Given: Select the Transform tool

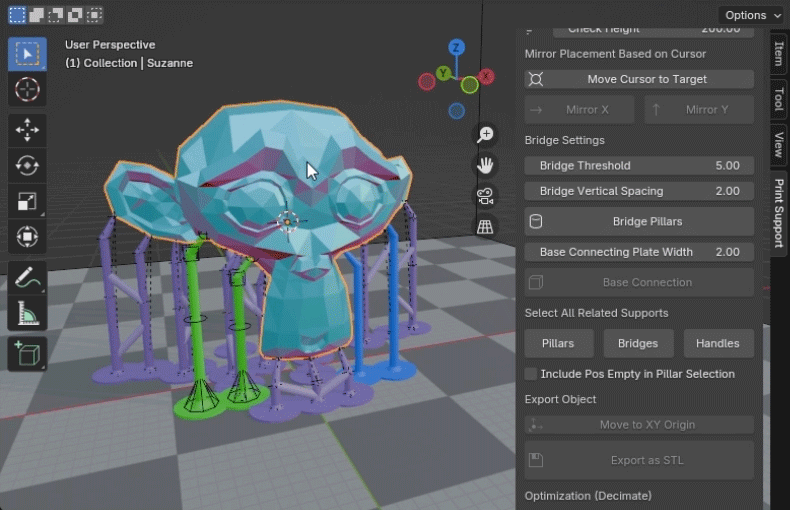Looking at the screenshot, I should [x=27, y=237].
